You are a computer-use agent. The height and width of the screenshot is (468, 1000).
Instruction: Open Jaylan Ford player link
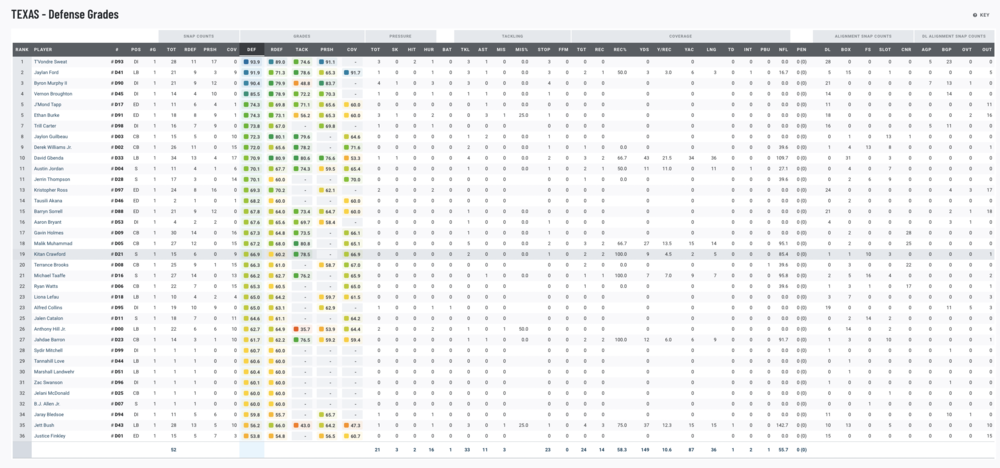point(46,73)
